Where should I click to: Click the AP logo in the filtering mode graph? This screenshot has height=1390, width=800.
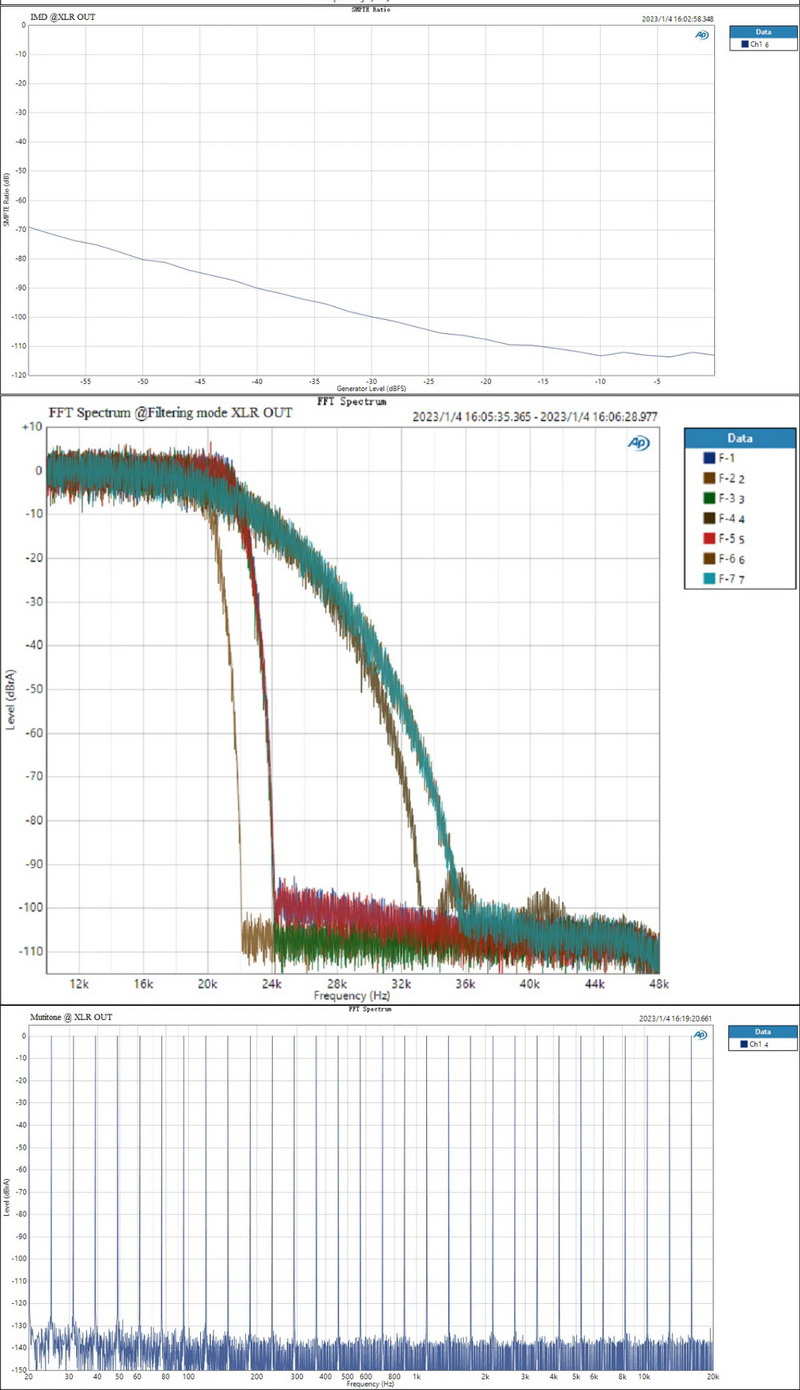point(639,442)
